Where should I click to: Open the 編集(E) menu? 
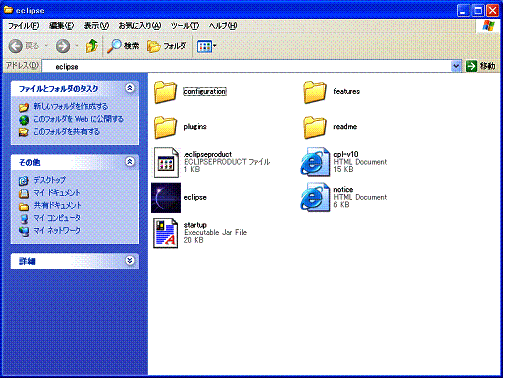[61, 26]
